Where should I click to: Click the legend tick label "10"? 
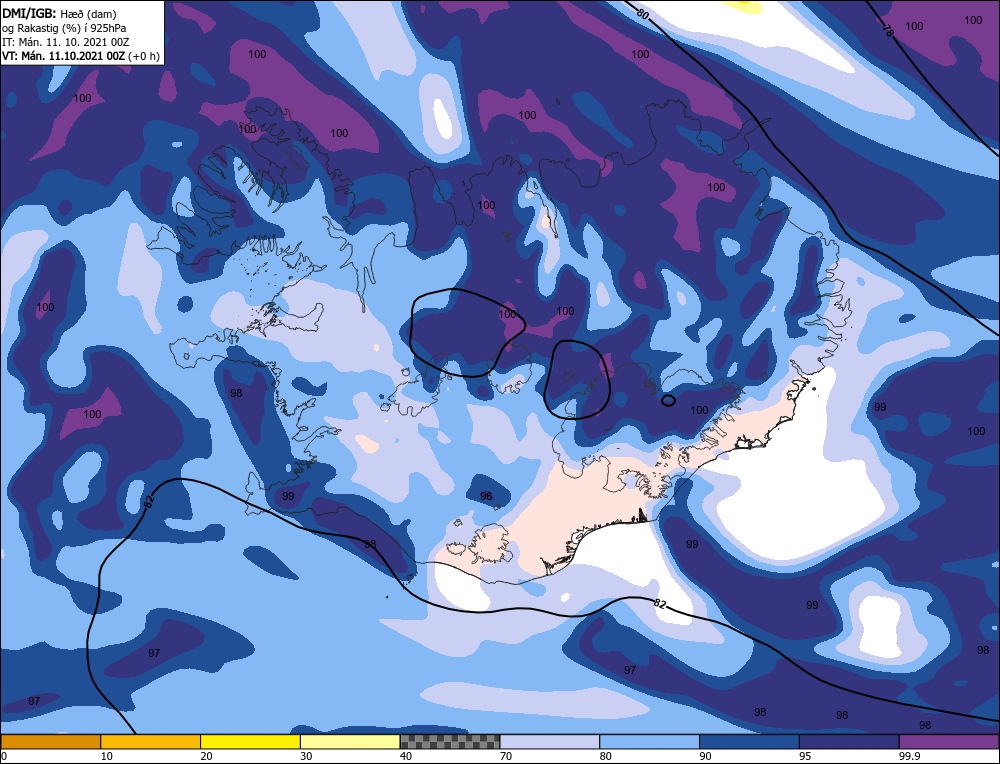pos(107,756)
